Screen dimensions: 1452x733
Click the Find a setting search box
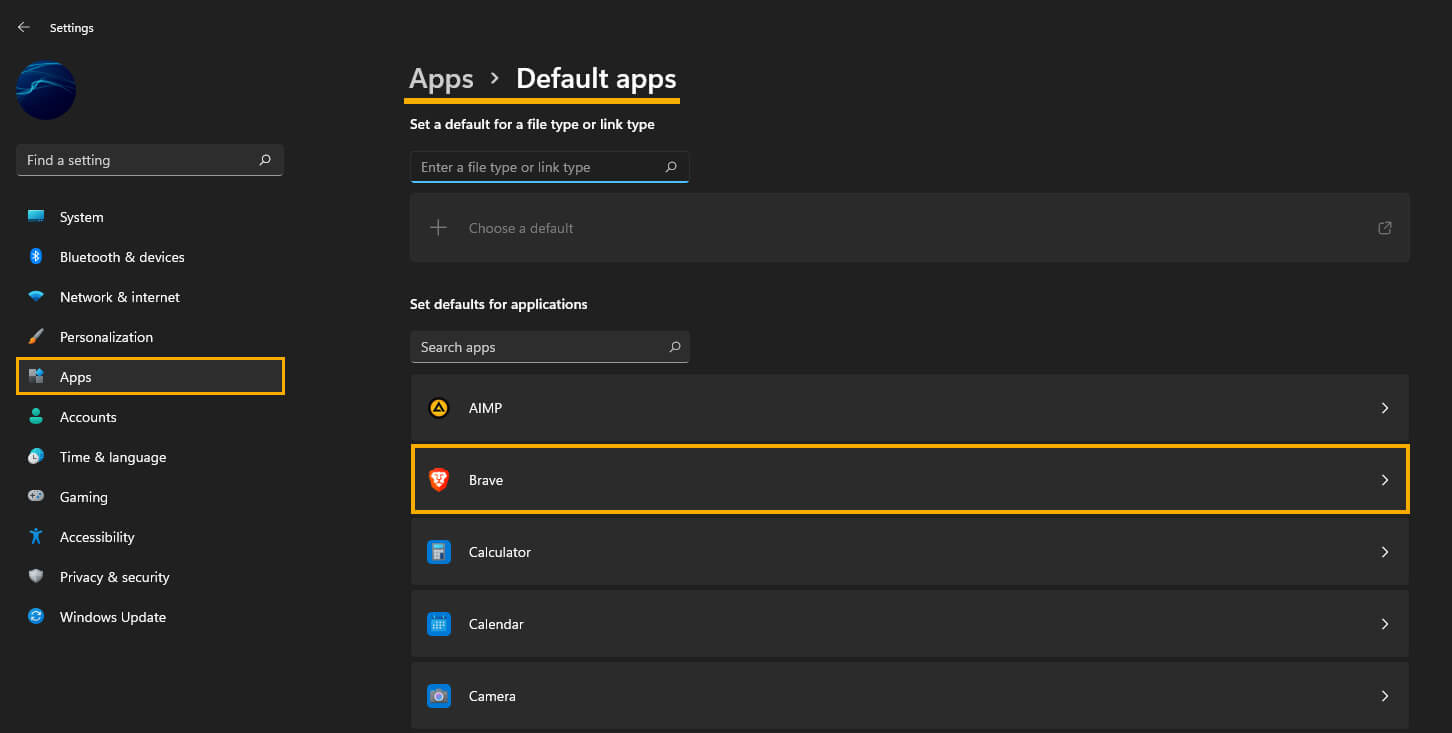[150, 160]
